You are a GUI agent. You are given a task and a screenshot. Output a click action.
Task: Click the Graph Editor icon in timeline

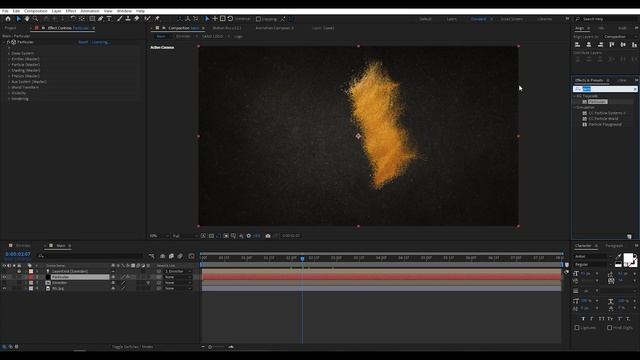point(191,256)
